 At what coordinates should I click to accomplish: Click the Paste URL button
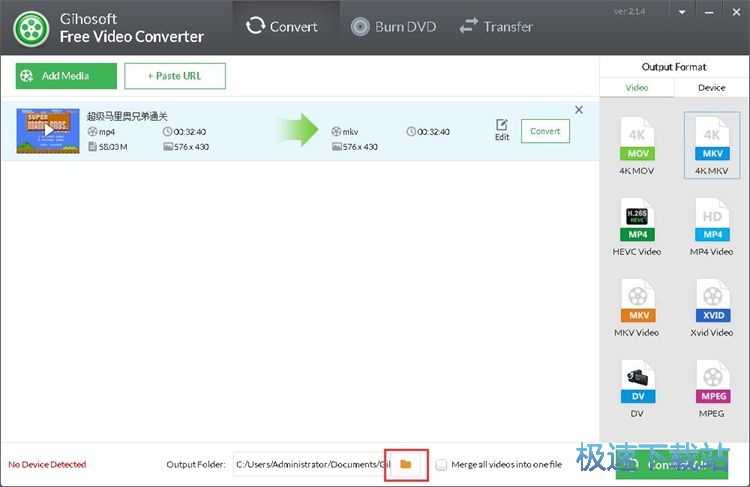(x=175, y=76)
